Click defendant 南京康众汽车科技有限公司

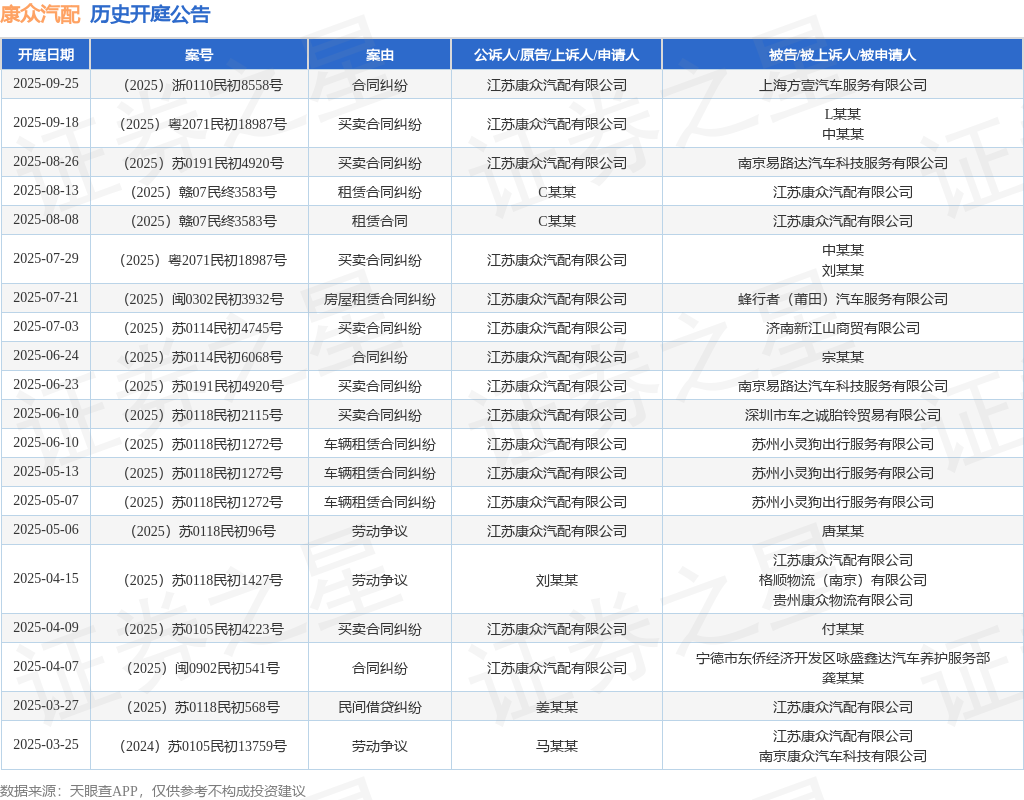[842, 756]
